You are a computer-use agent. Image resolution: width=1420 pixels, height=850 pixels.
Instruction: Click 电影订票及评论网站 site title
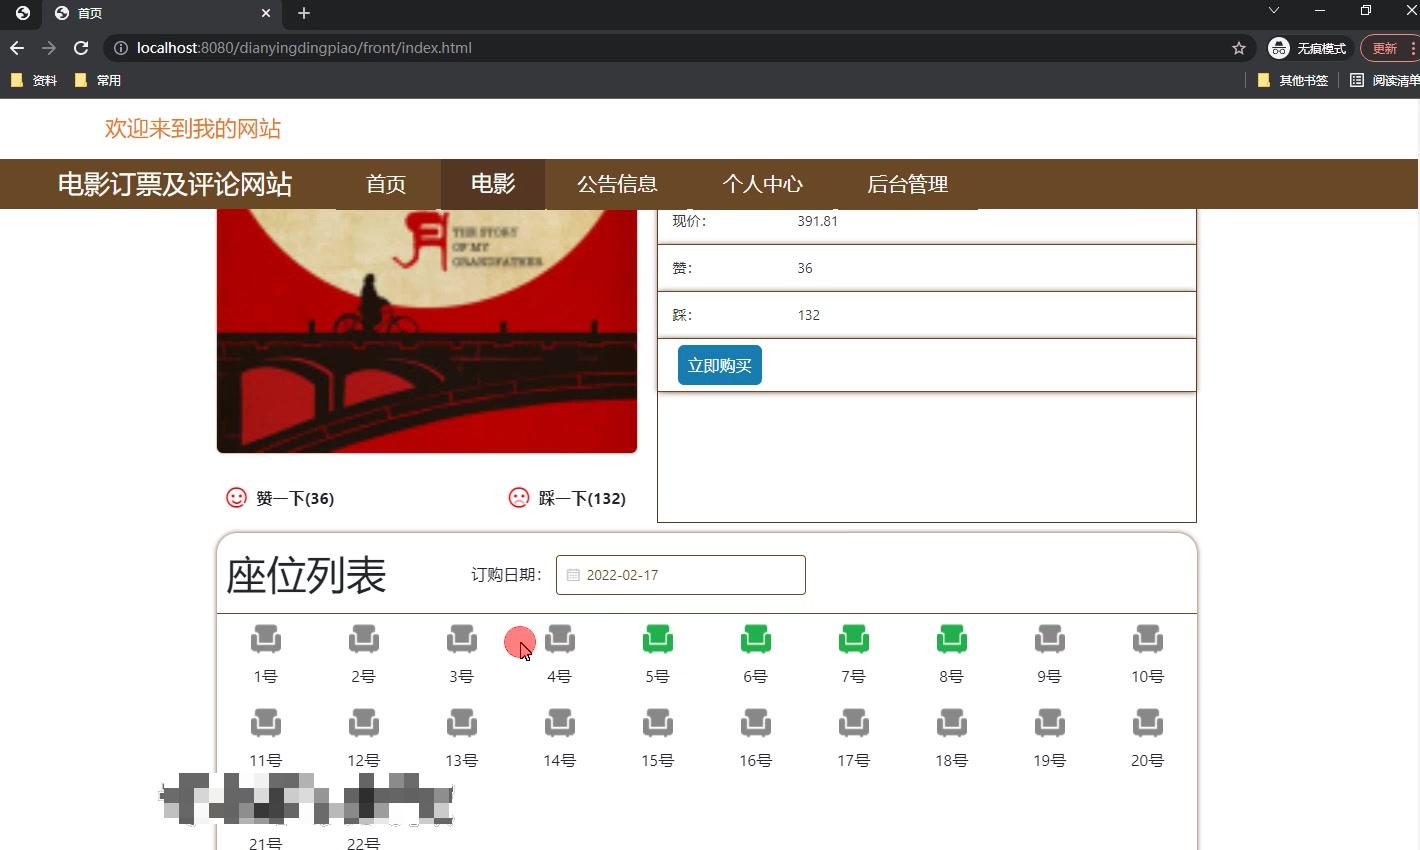click(x=175, y=184)
